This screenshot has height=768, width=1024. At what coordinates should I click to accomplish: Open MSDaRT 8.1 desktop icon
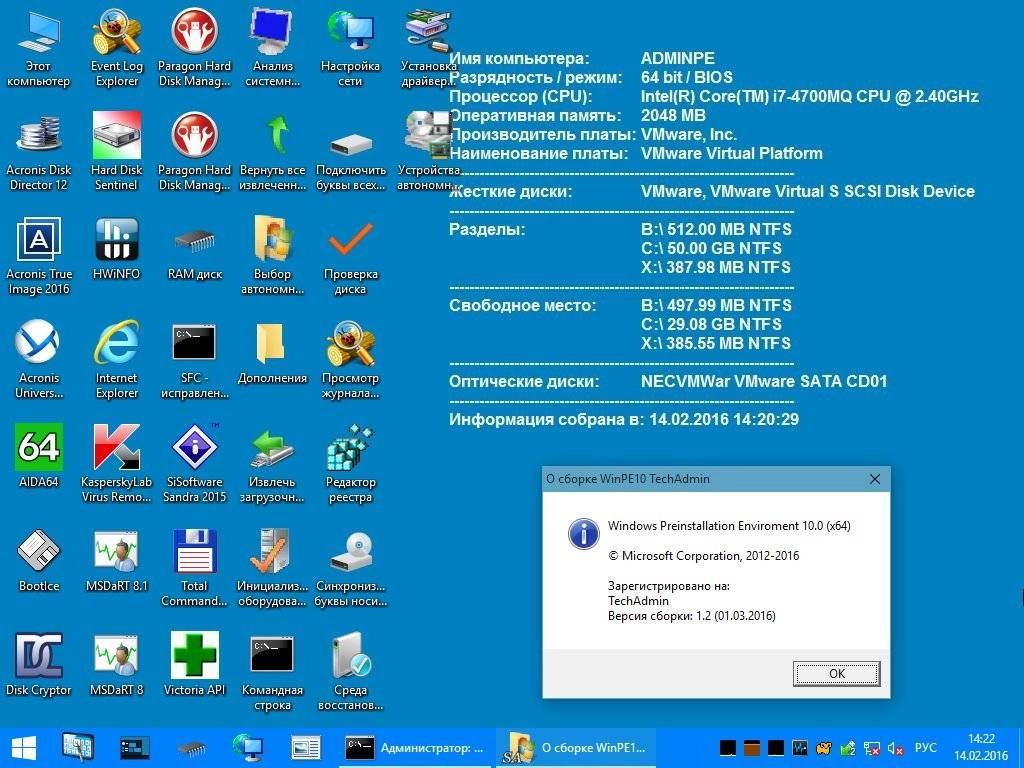point(116,560)
